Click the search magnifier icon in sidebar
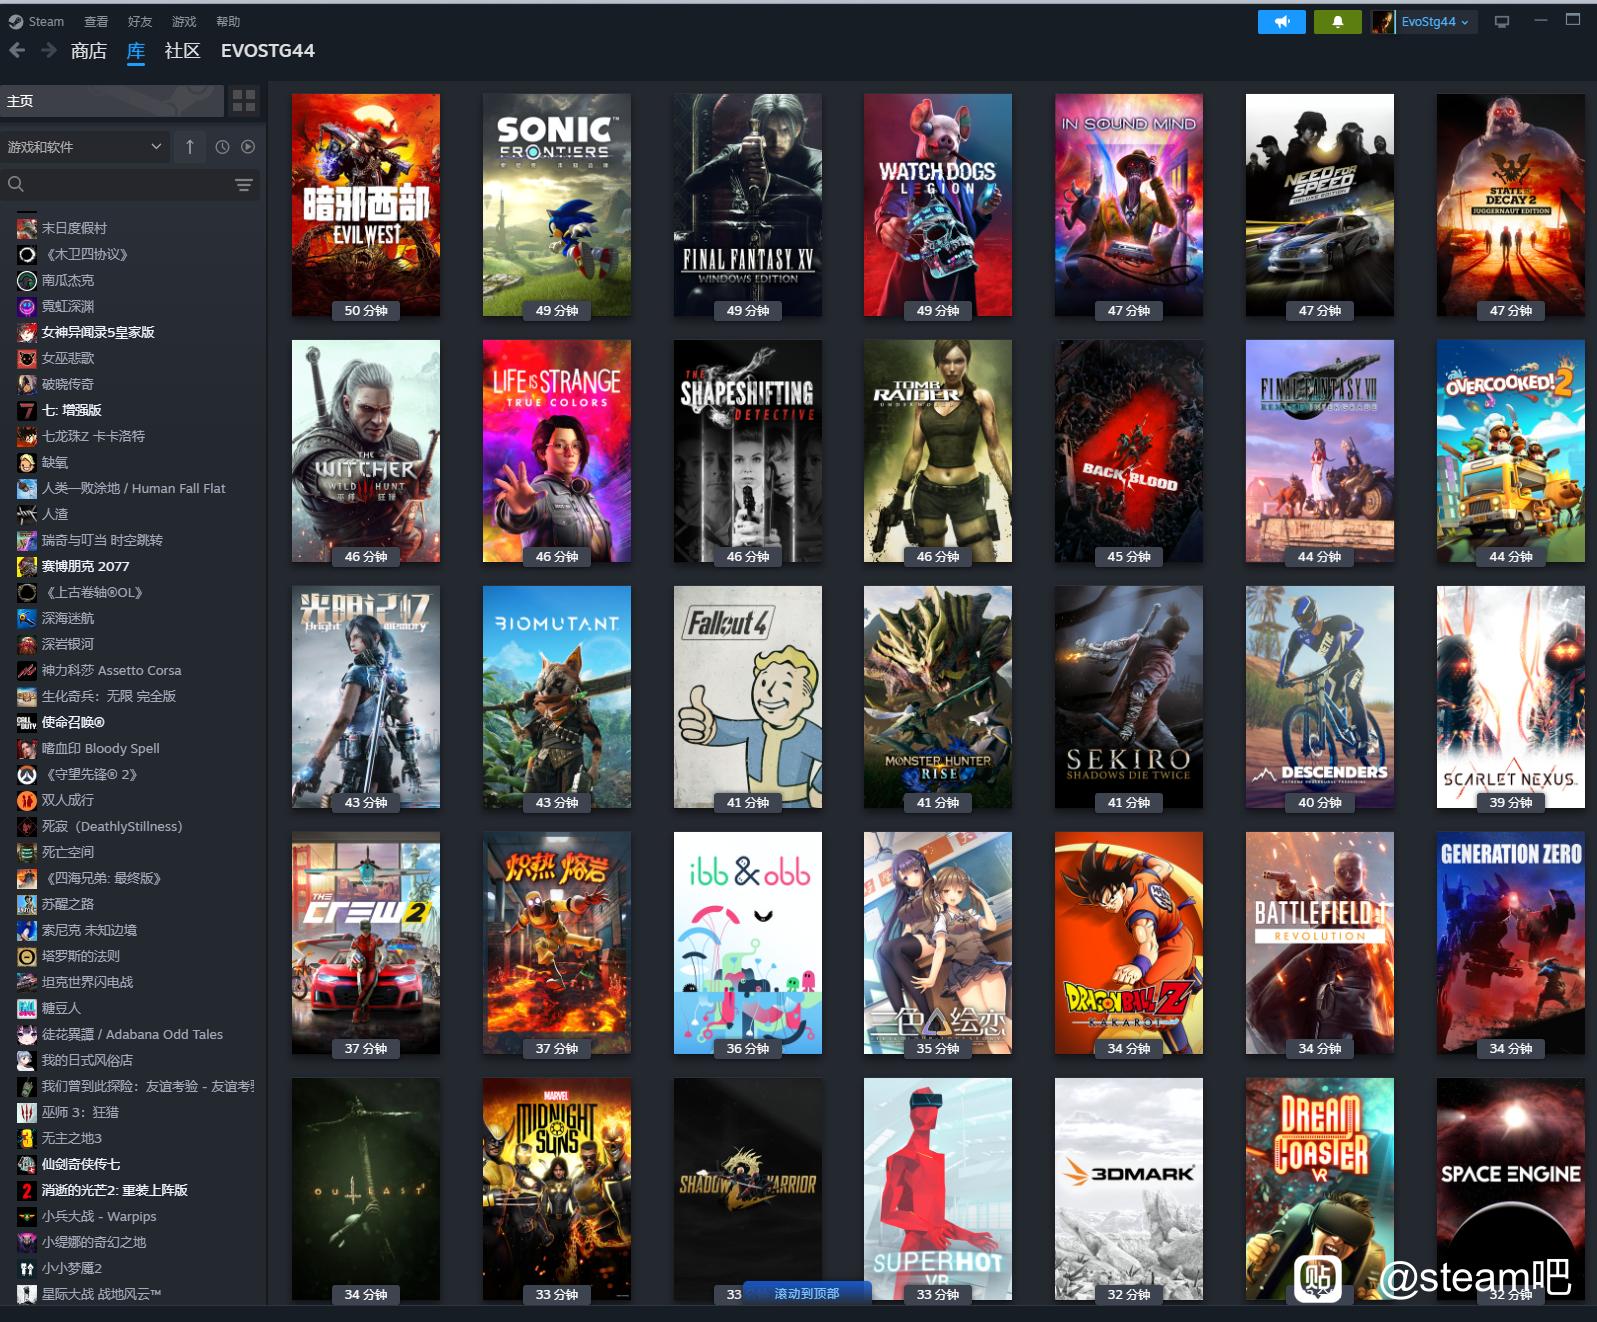Screen dimensions: 1597x1322 (16, 184)
